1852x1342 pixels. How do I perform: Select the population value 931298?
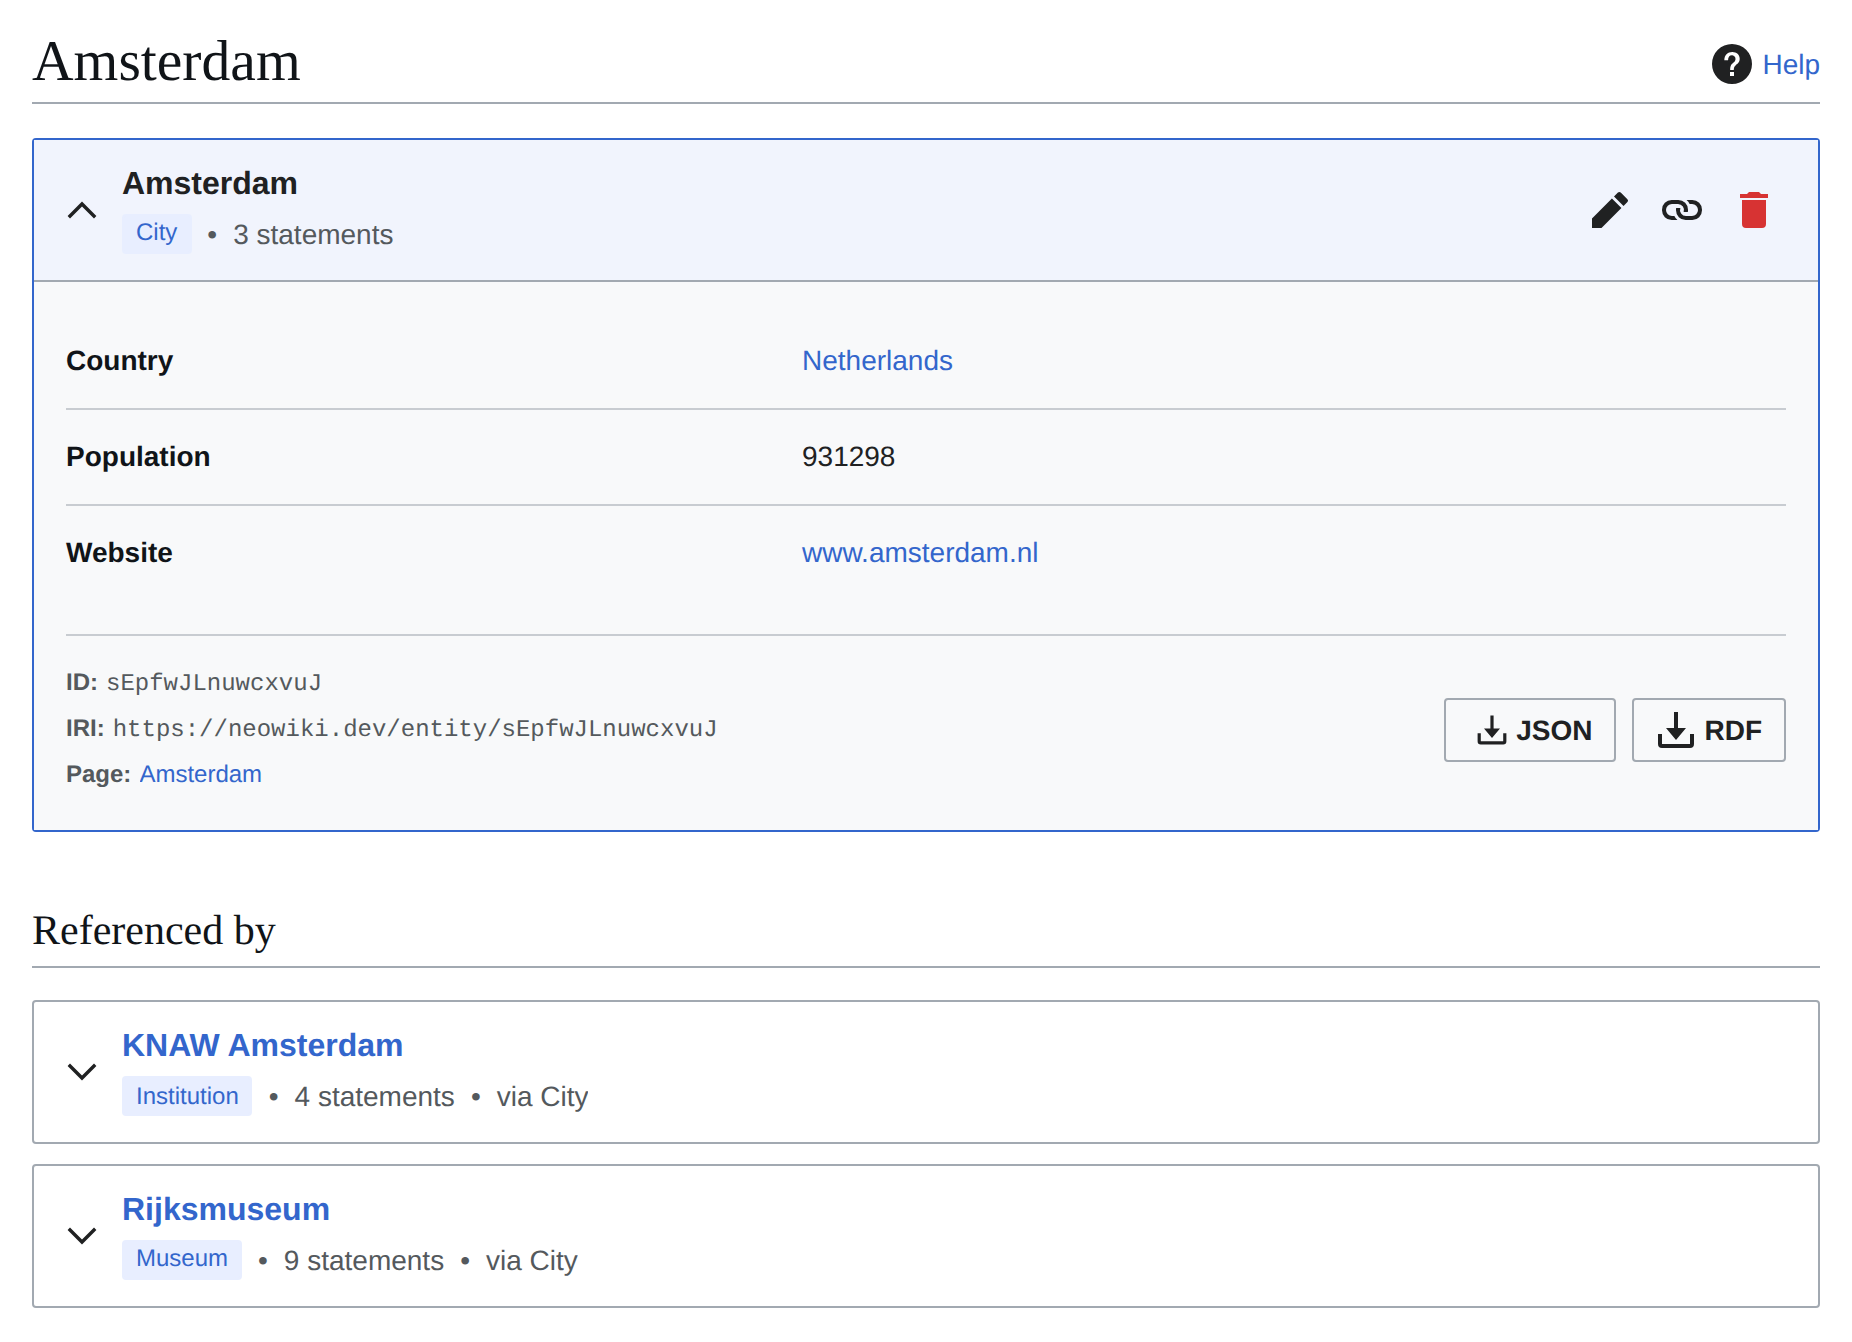pos(848,457)
